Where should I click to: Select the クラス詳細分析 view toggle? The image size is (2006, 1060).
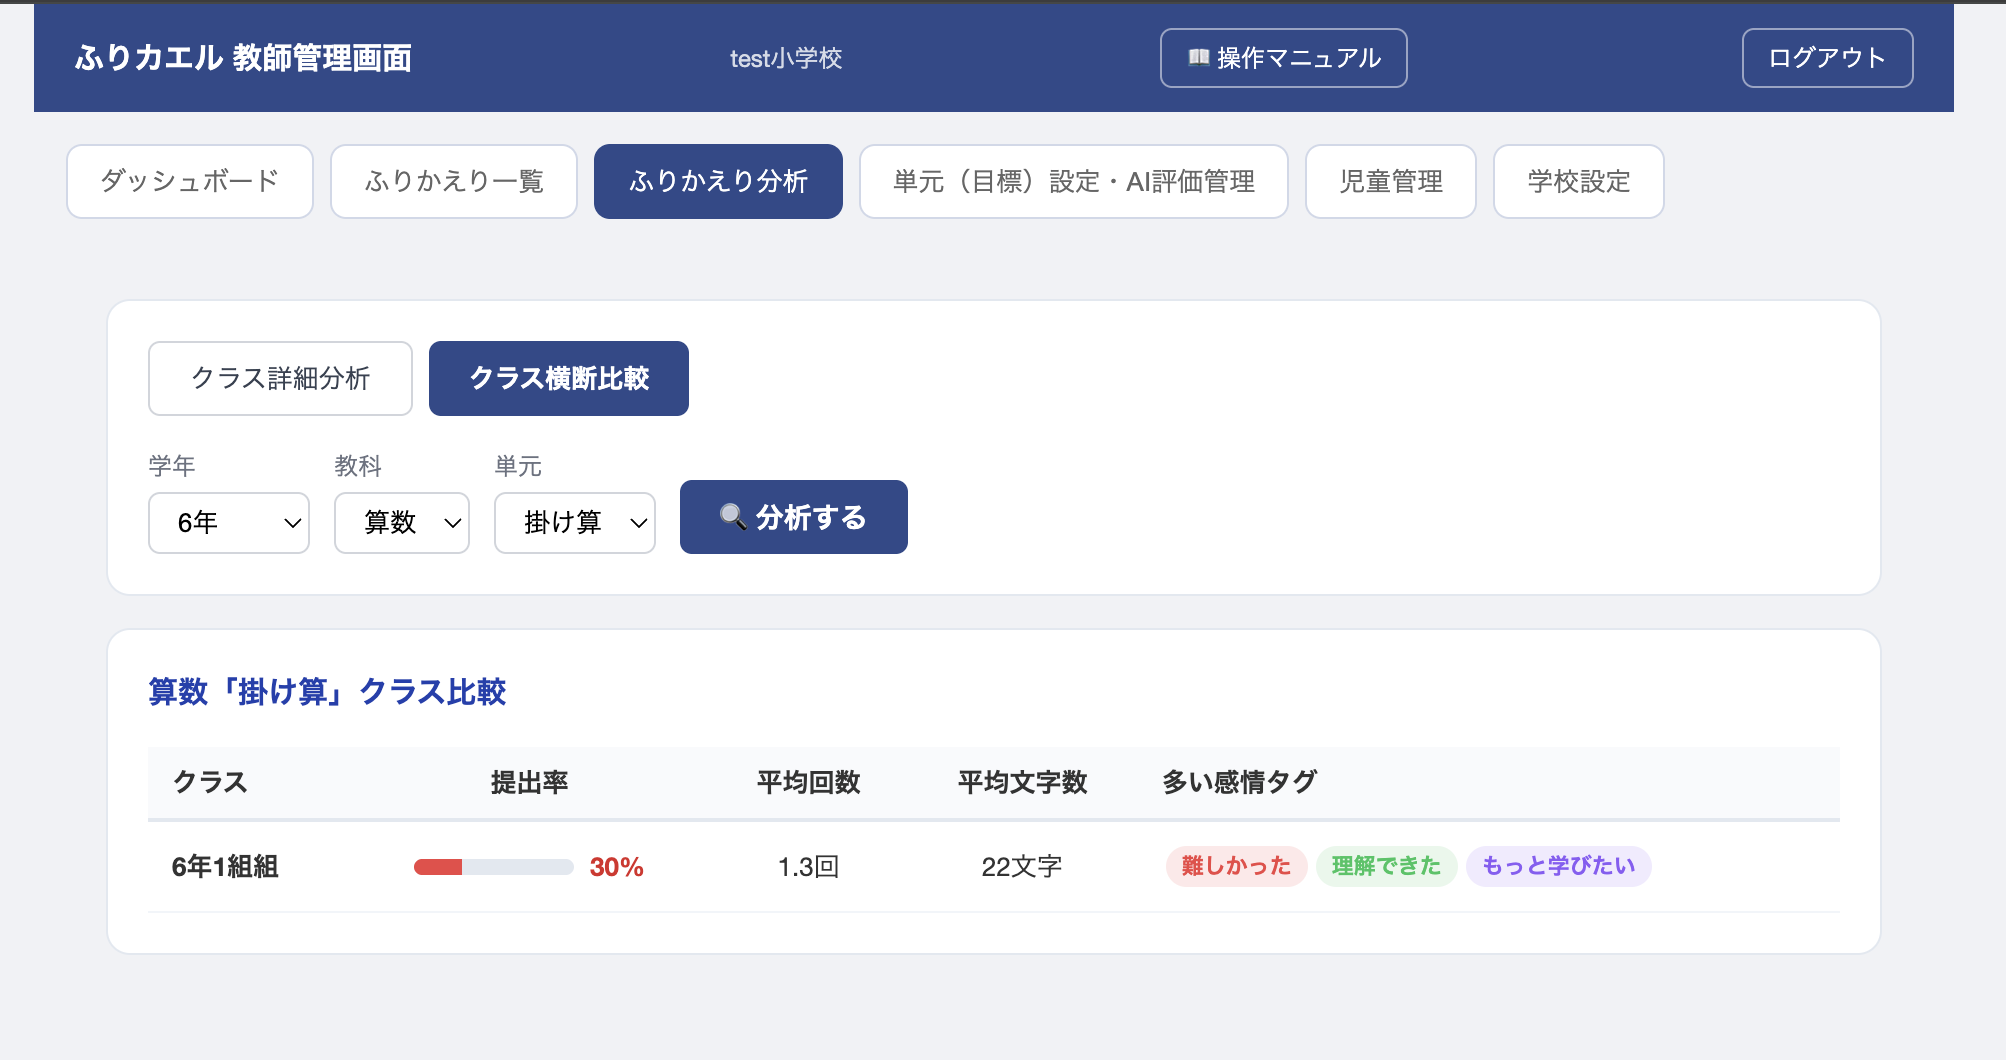280,378
